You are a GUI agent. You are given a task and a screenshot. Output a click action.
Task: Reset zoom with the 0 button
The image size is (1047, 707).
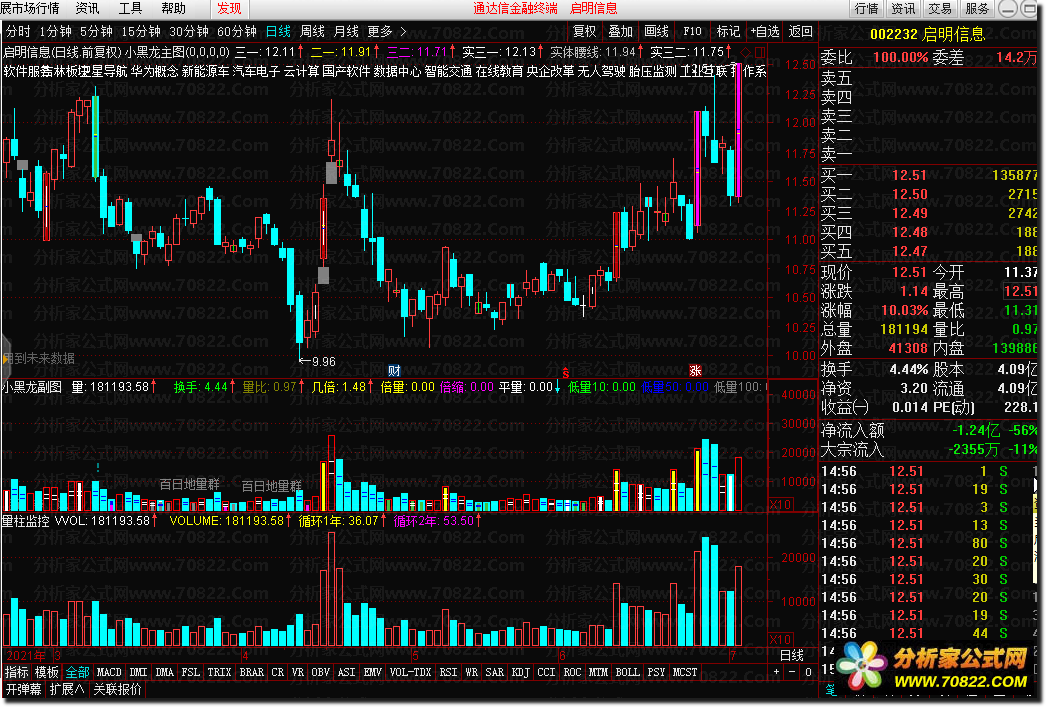click(x=808, y=672)
